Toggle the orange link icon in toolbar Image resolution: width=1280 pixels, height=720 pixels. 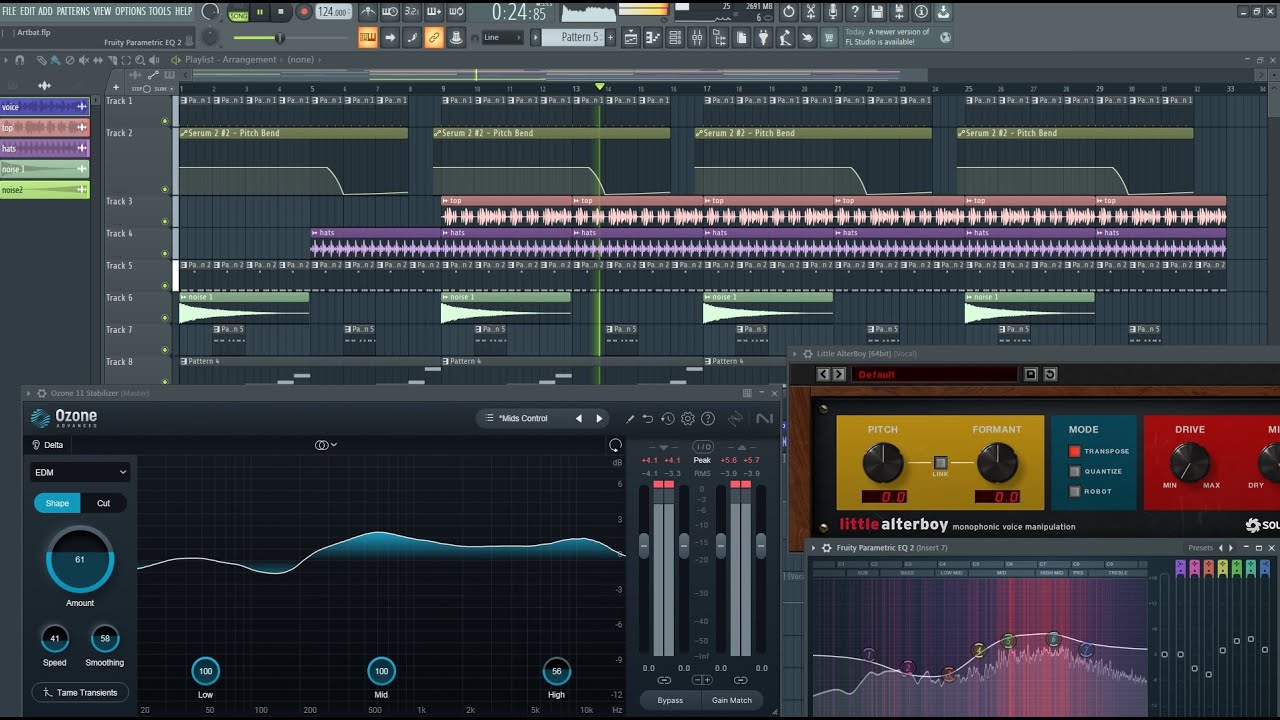click(x=434, y=37)
